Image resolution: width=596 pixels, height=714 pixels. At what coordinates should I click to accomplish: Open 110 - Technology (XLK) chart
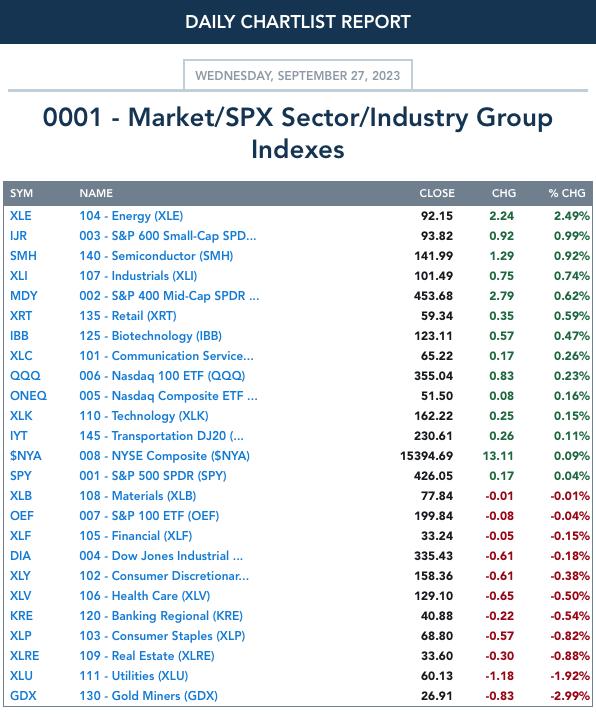144,416
